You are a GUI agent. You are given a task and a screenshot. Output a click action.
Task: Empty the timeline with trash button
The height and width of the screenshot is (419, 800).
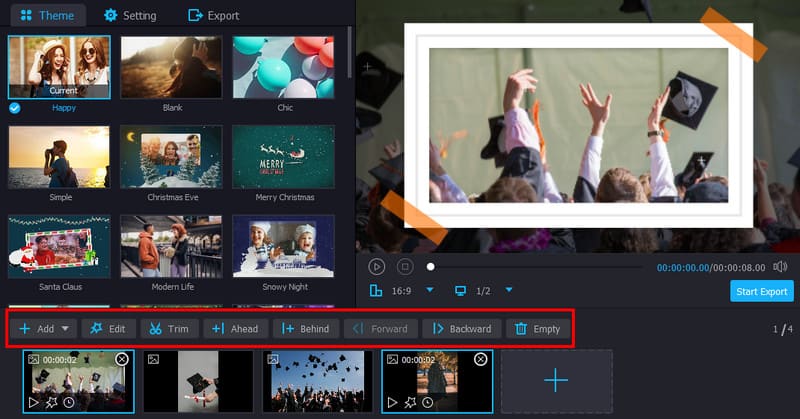[537, 328]
